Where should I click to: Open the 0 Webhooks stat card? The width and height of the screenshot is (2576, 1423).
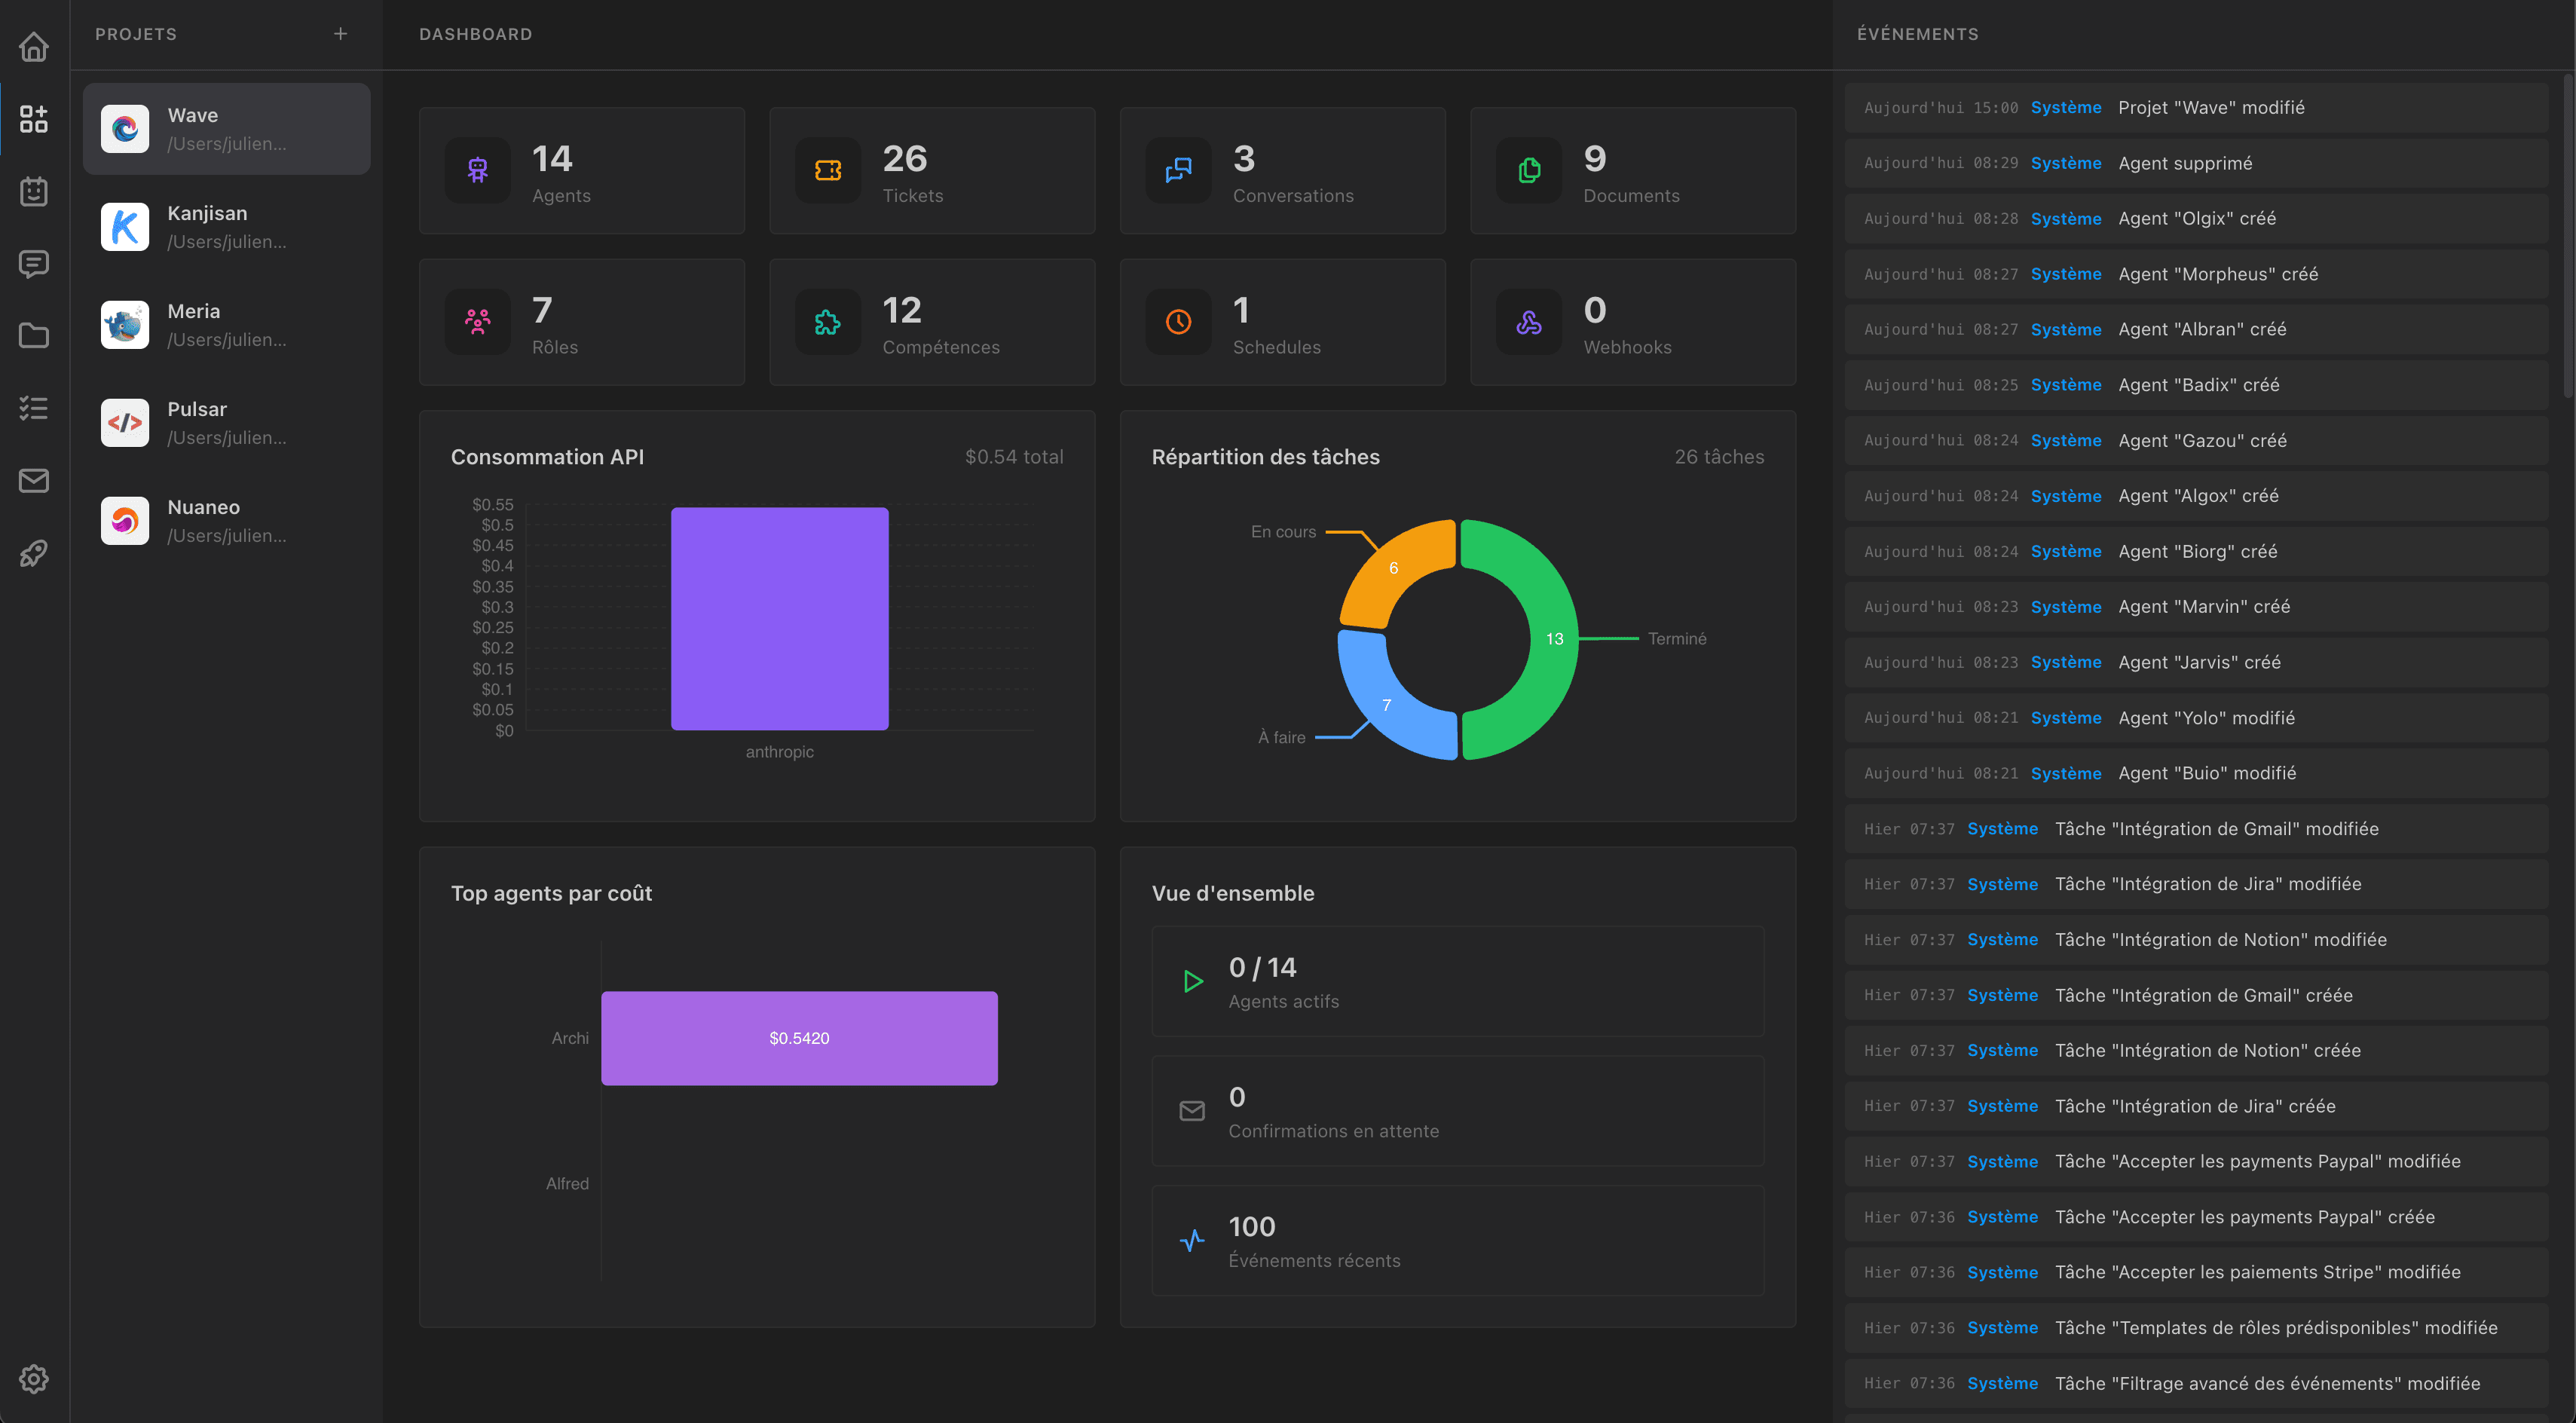point(1633,322)
